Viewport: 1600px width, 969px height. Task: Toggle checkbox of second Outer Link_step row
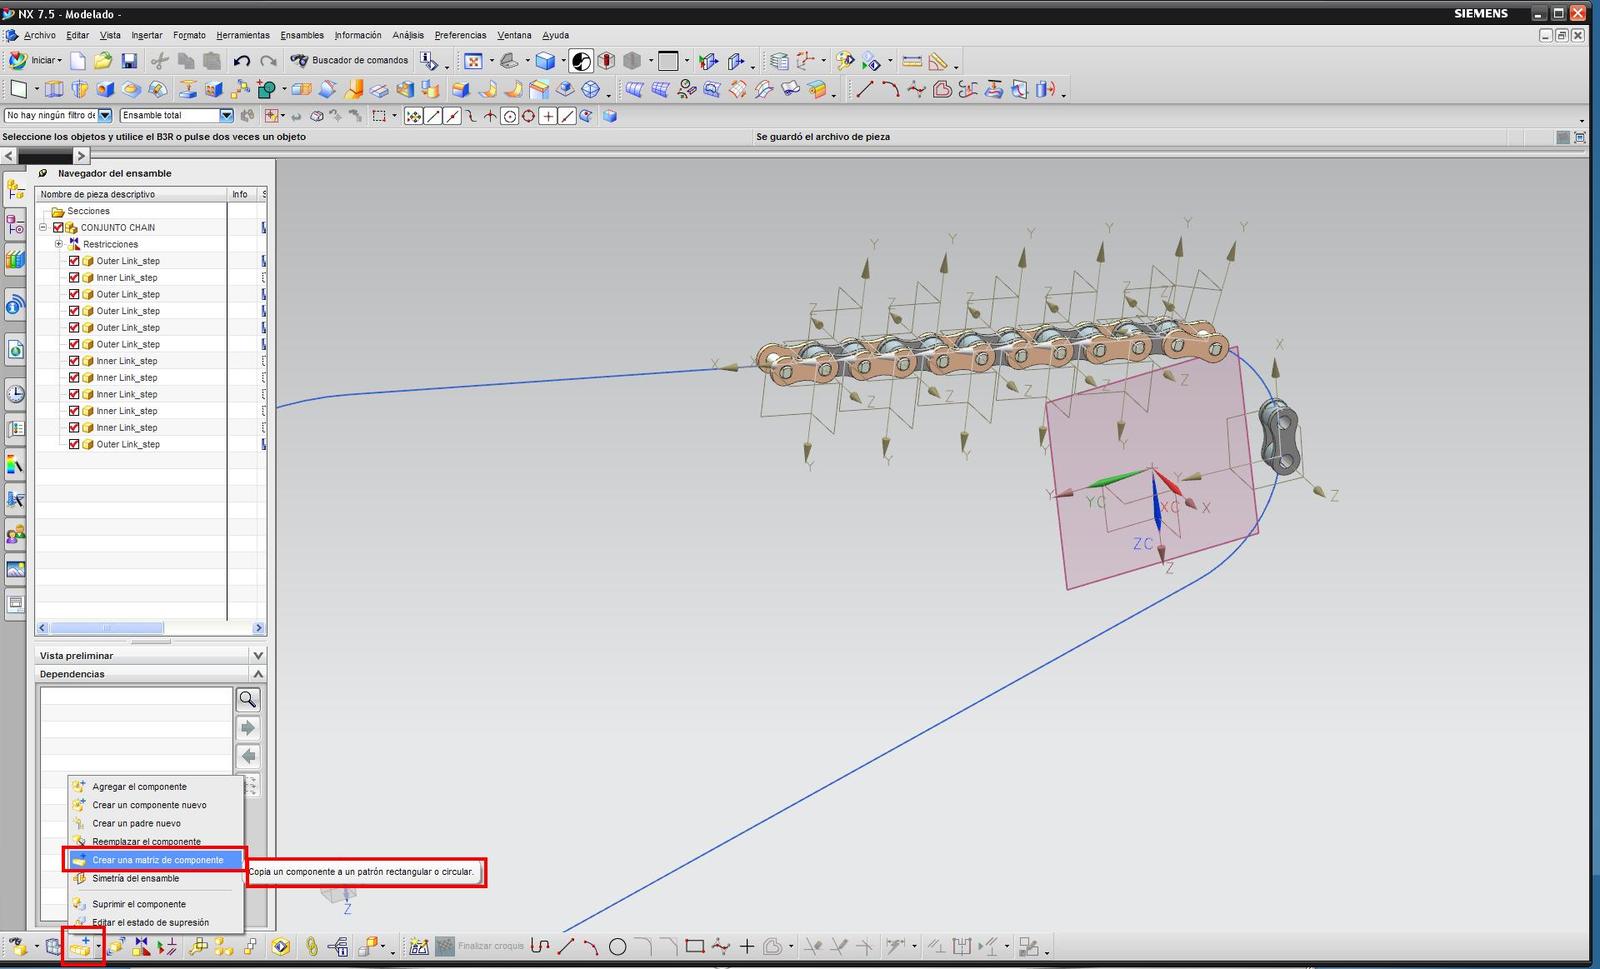pos(74,294)
